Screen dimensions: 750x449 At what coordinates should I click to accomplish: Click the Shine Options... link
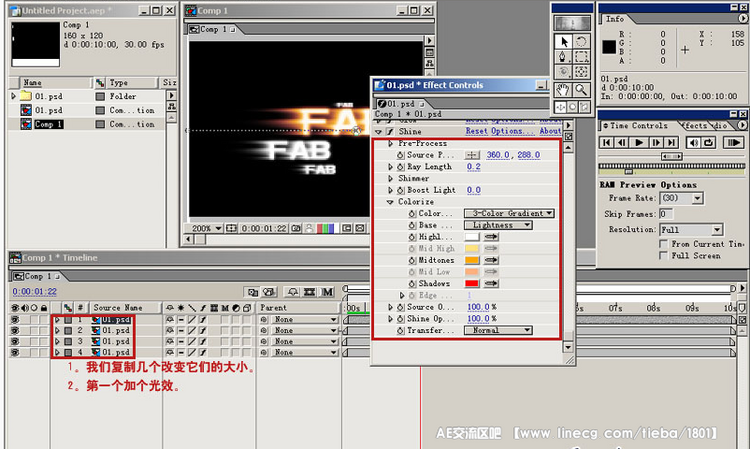click(512, 131)
